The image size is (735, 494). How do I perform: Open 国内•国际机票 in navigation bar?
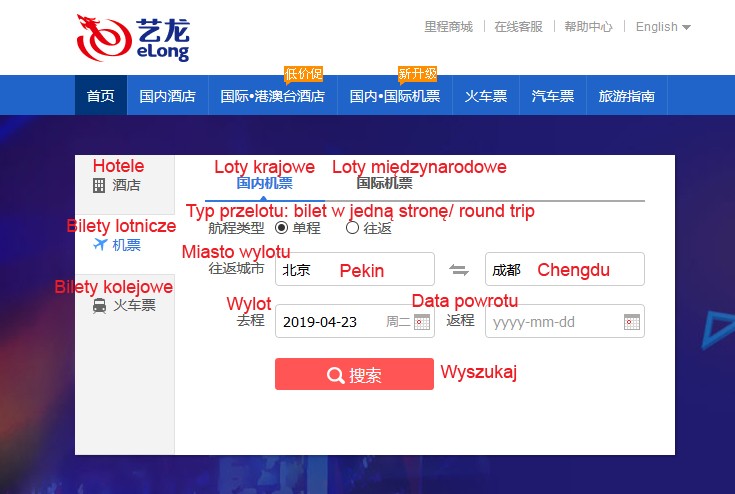(x=395, y=96)
